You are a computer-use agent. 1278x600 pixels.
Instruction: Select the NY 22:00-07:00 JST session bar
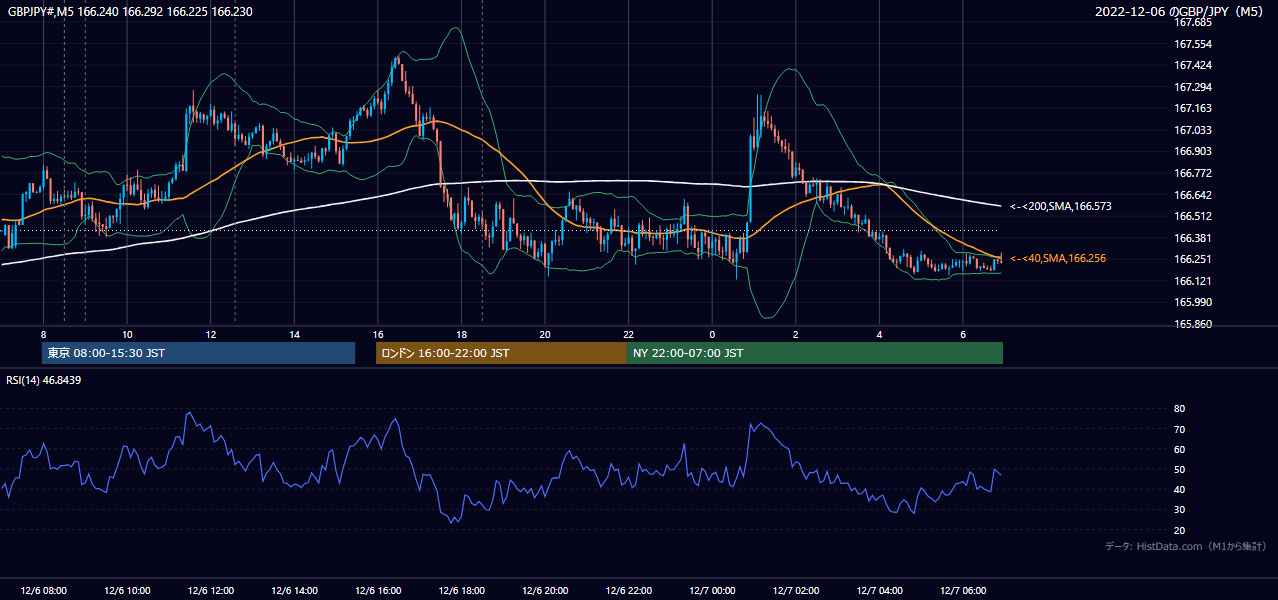(815, 353)
